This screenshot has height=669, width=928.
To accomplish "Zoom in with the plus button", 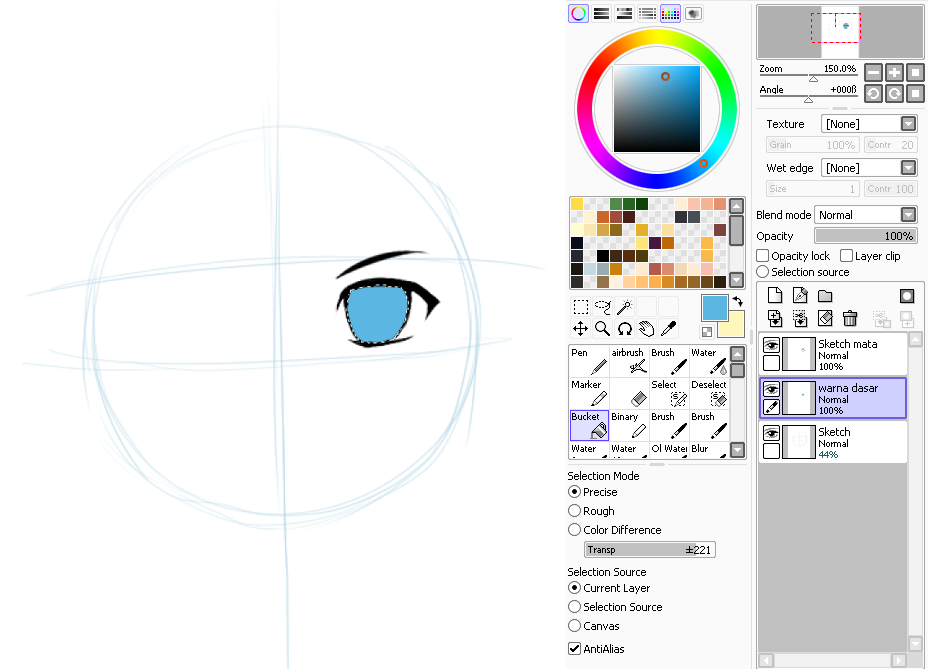I will tap(893, 72).
